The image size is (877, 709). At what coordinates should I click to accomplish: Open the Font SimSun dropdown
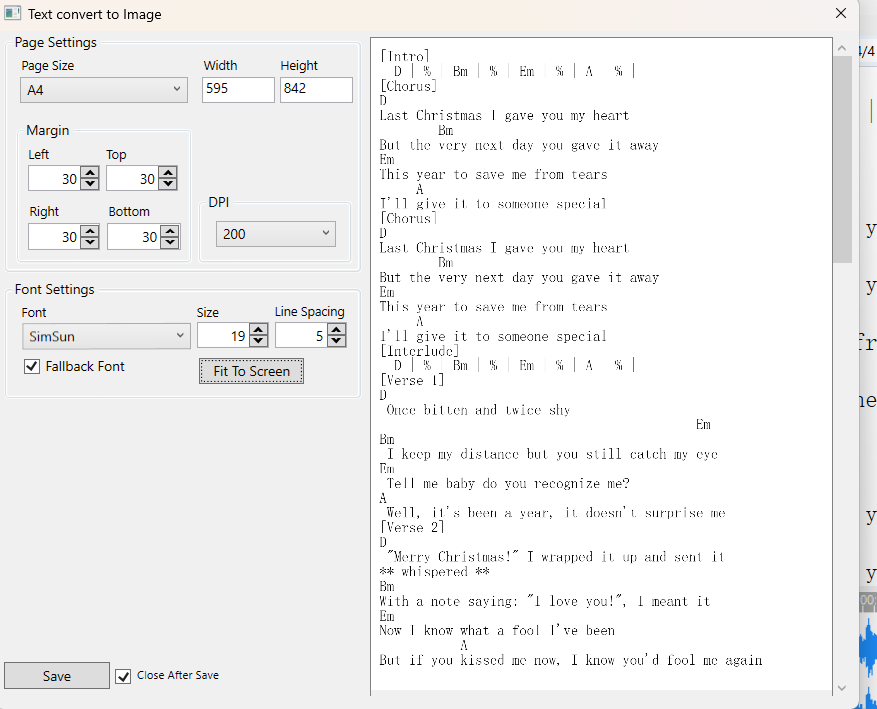coord(105,337)
